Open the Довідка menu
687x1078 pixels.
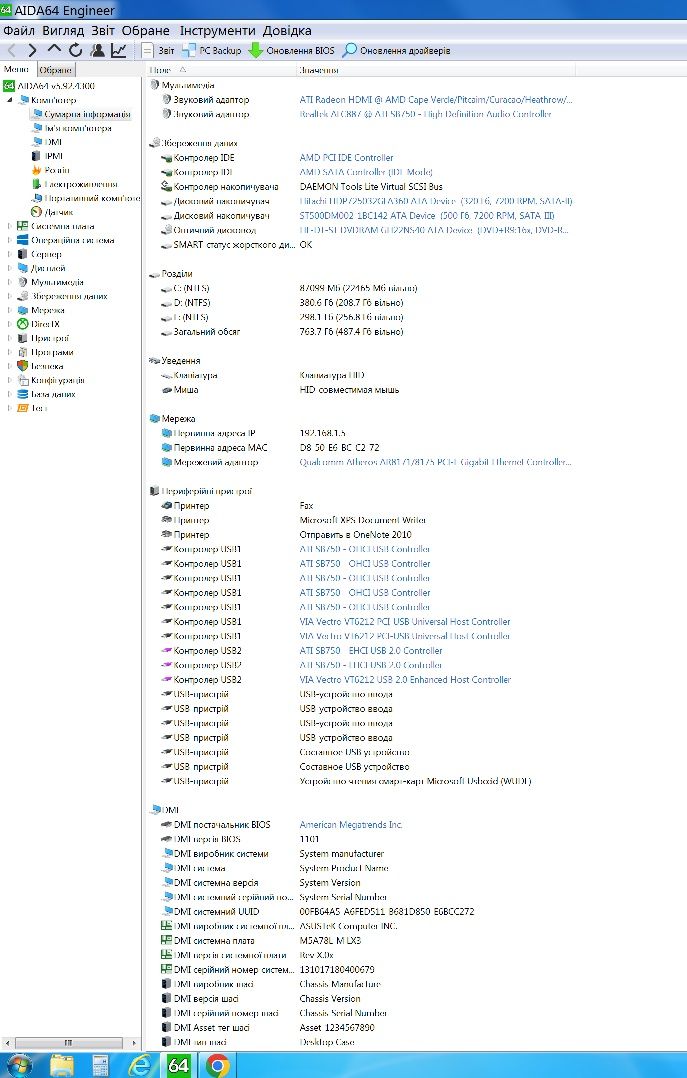[287, 30]
